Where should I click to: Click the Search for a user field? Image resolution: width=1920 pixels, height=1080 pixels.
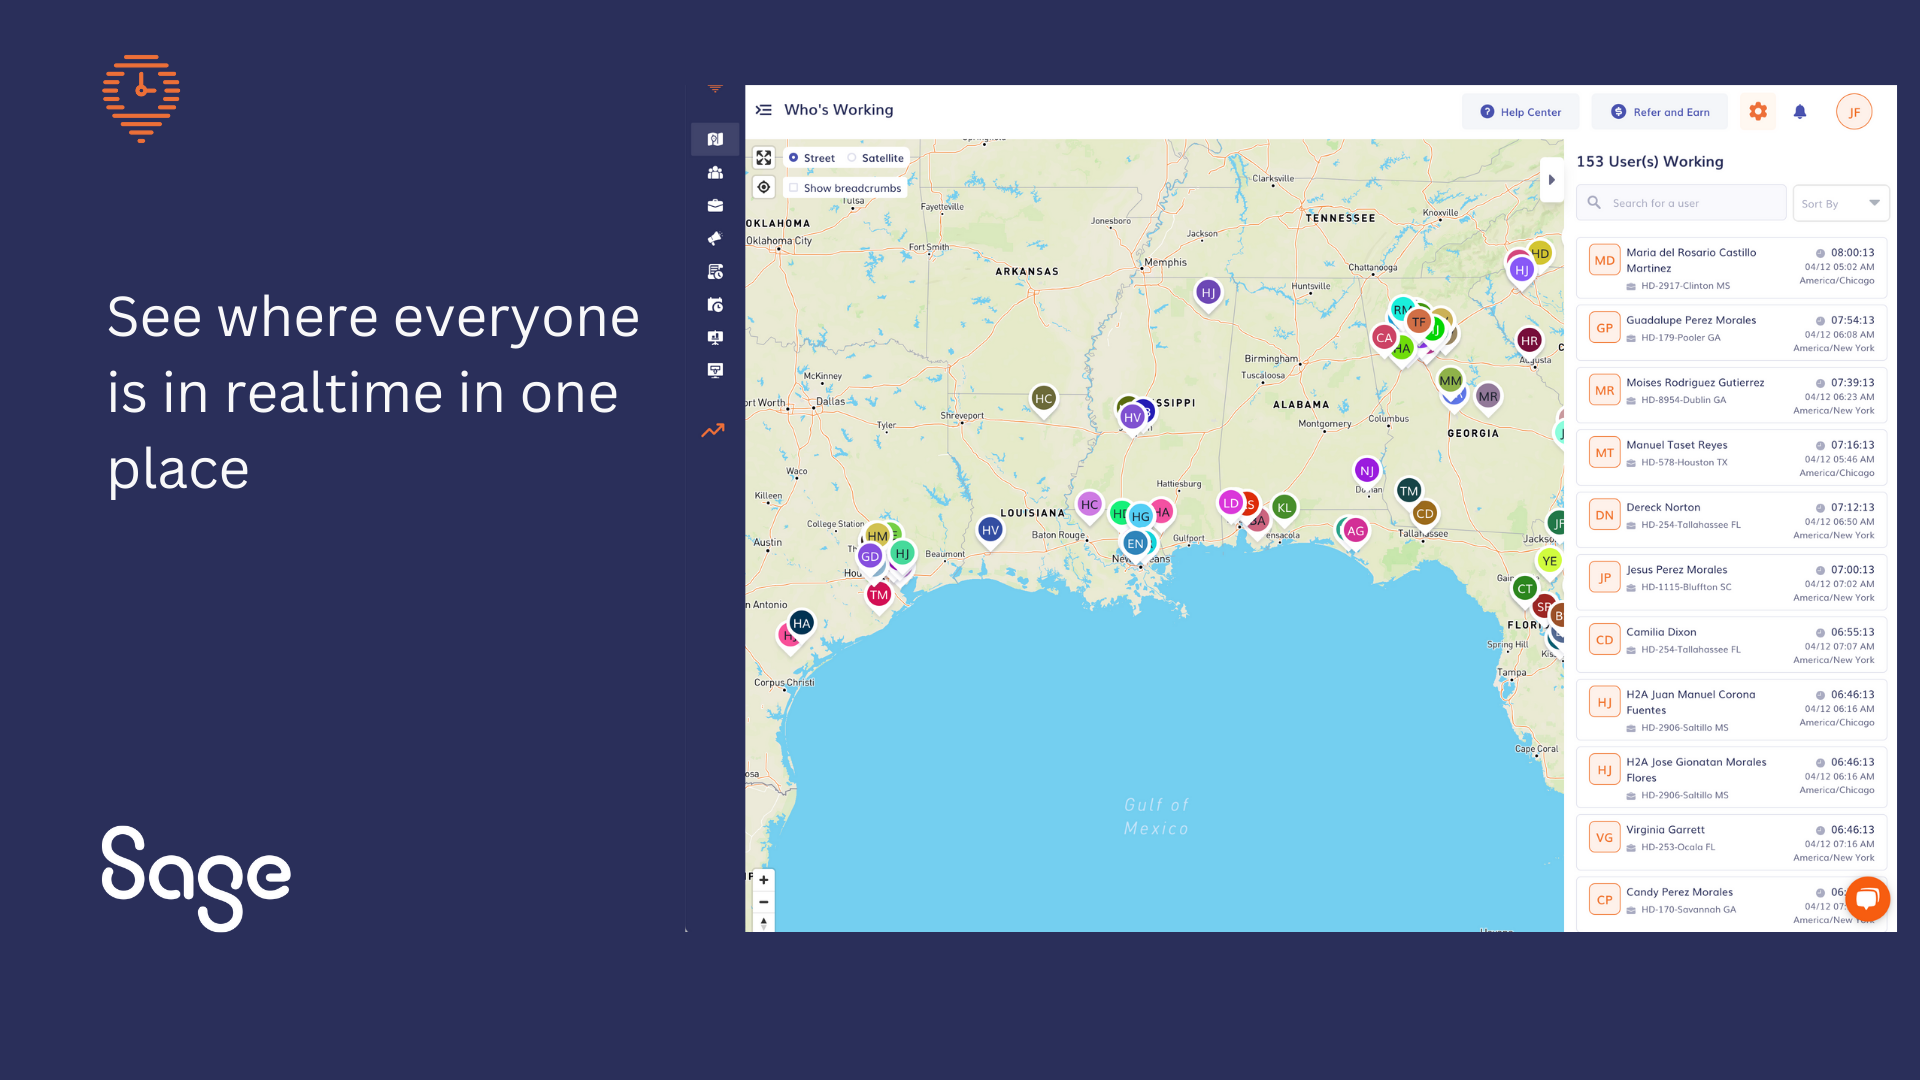coord(1690,203)
